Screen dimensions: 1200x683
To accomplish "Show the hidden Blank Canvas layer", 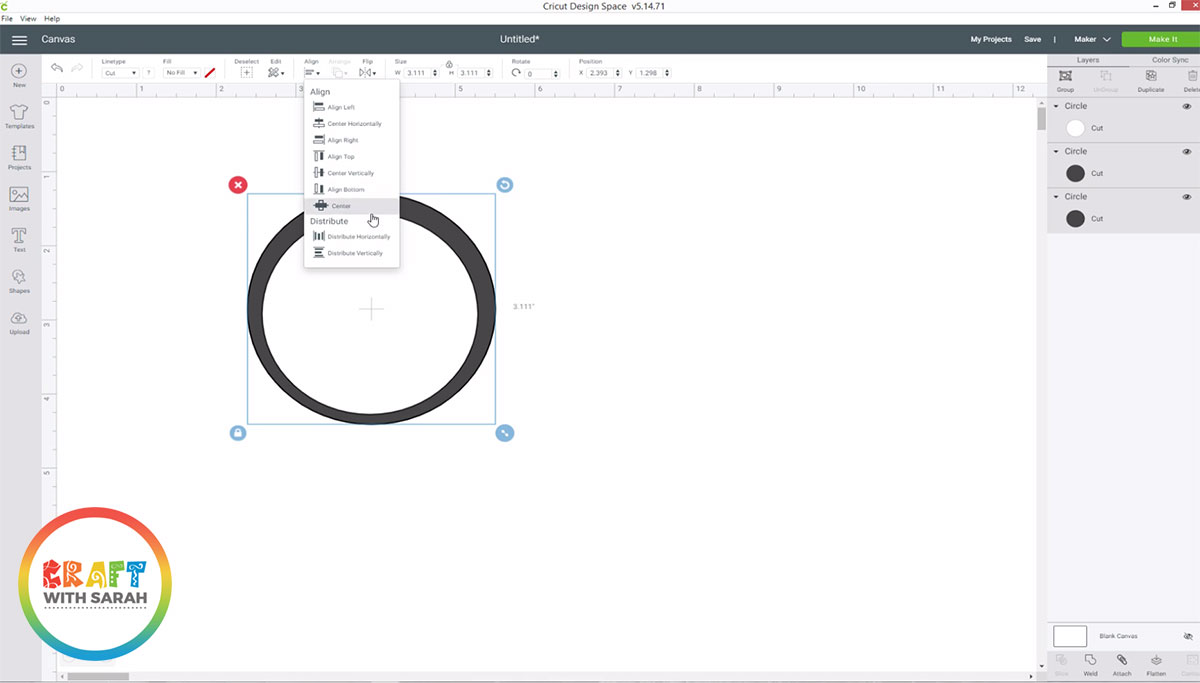I will click(1188, 636).
